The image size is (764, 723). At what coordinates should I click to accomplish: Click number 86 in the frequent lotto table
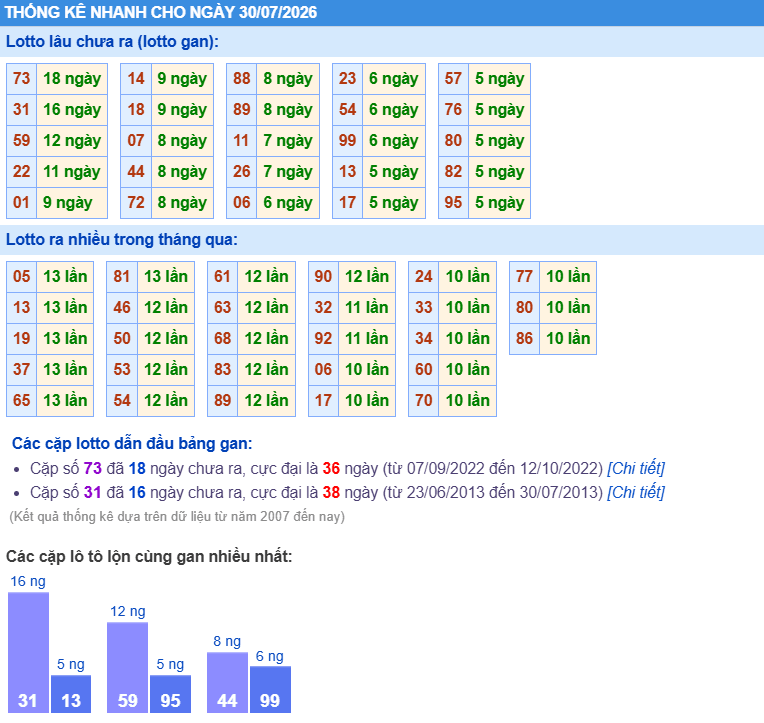pos(524,339)
